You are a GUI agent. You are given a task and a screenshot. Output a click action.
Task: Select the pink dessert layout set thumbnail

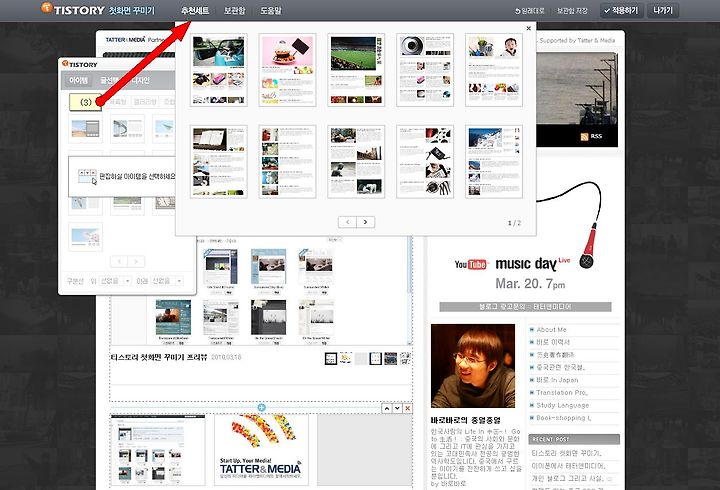(x=287, y=70)
